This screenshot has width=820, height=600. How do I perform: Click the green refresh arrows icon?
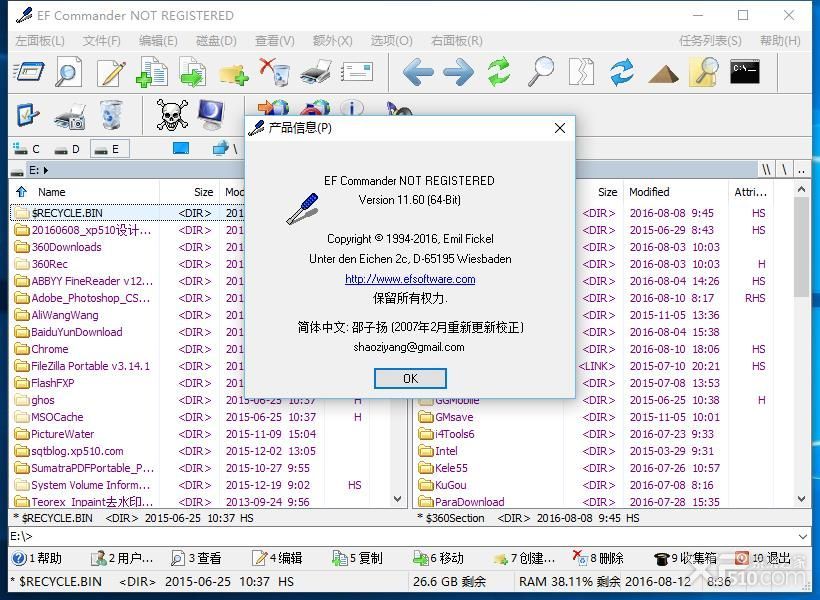pyautogui.click(x=499, y=71)
